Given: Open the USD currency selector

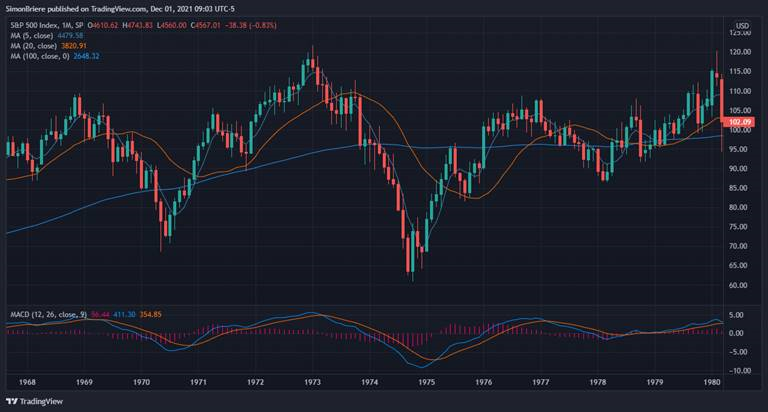Looking at the screenshot, I should tap(742, 25).
